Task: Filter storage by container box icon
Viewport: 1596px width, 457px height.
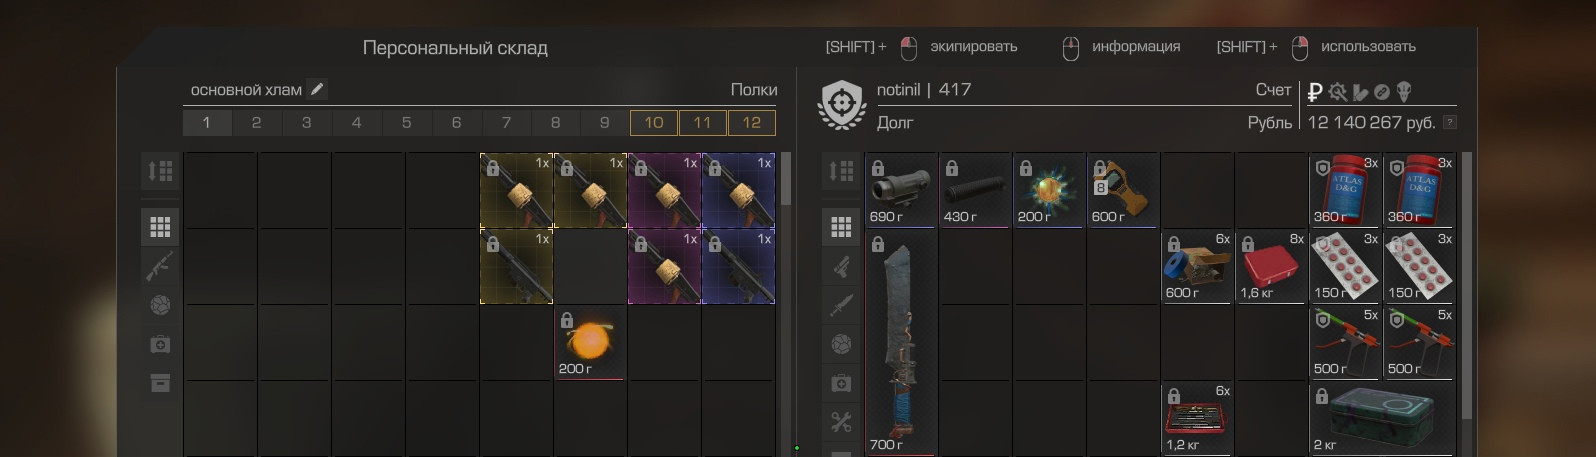Action: click(160, 383)
